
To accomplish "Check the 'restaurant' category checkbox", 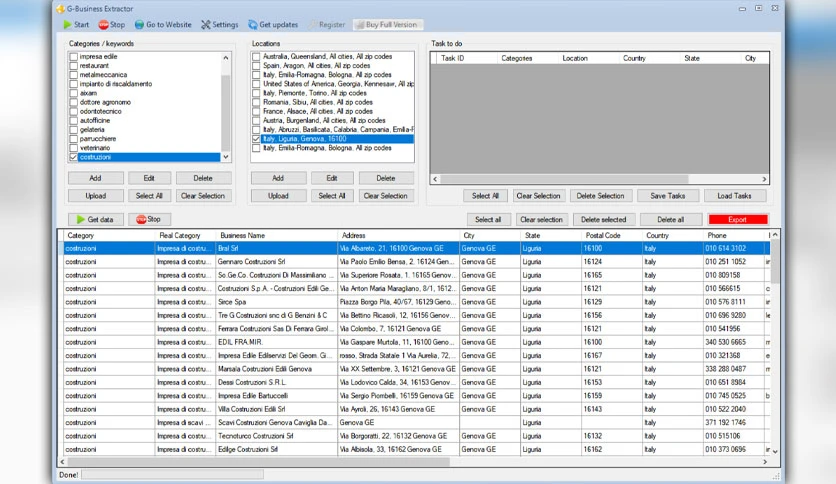I will 74,66.
